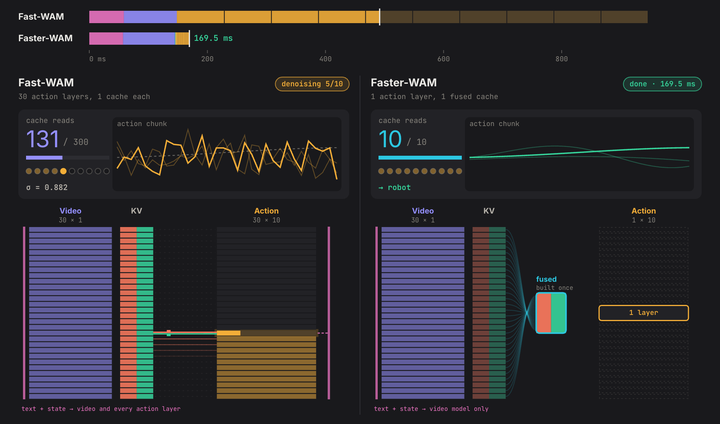Screen dimensions: 720x424
Task: Click the 'Action' heading labeled '30 × 10'
Action: click(x=266, y=211)
